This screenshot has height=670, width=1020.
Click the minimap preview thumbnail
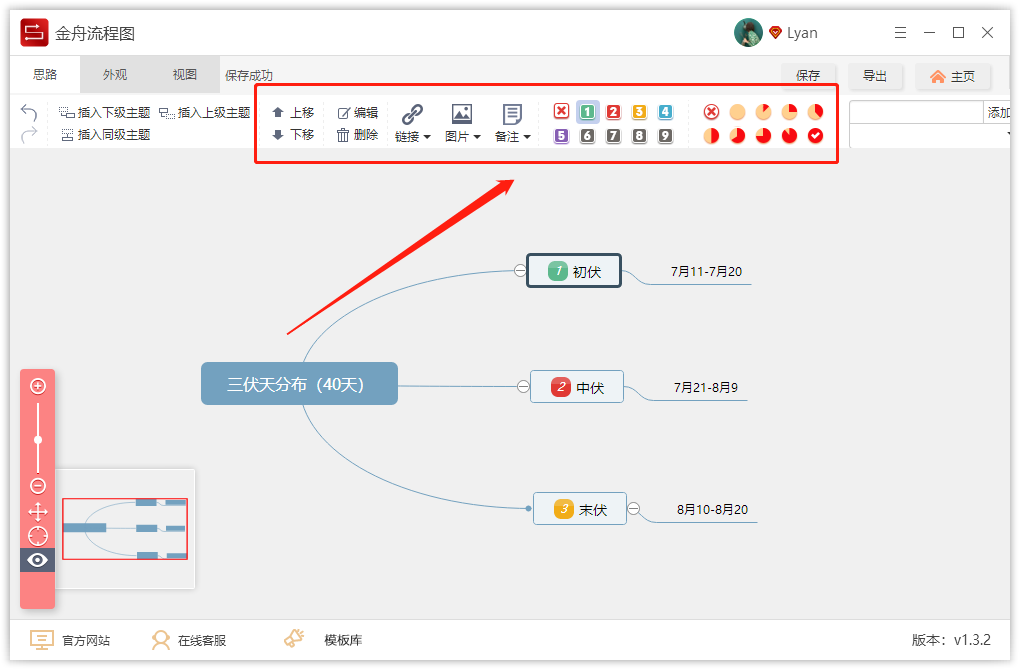click(x=125, y=529)
